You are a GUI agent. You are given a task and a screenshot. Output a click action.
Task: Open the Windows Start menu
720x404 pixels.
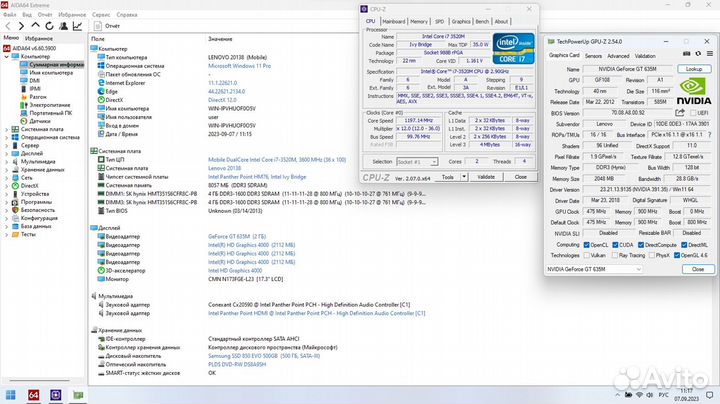pyautogui.click(x=11, y=395)
